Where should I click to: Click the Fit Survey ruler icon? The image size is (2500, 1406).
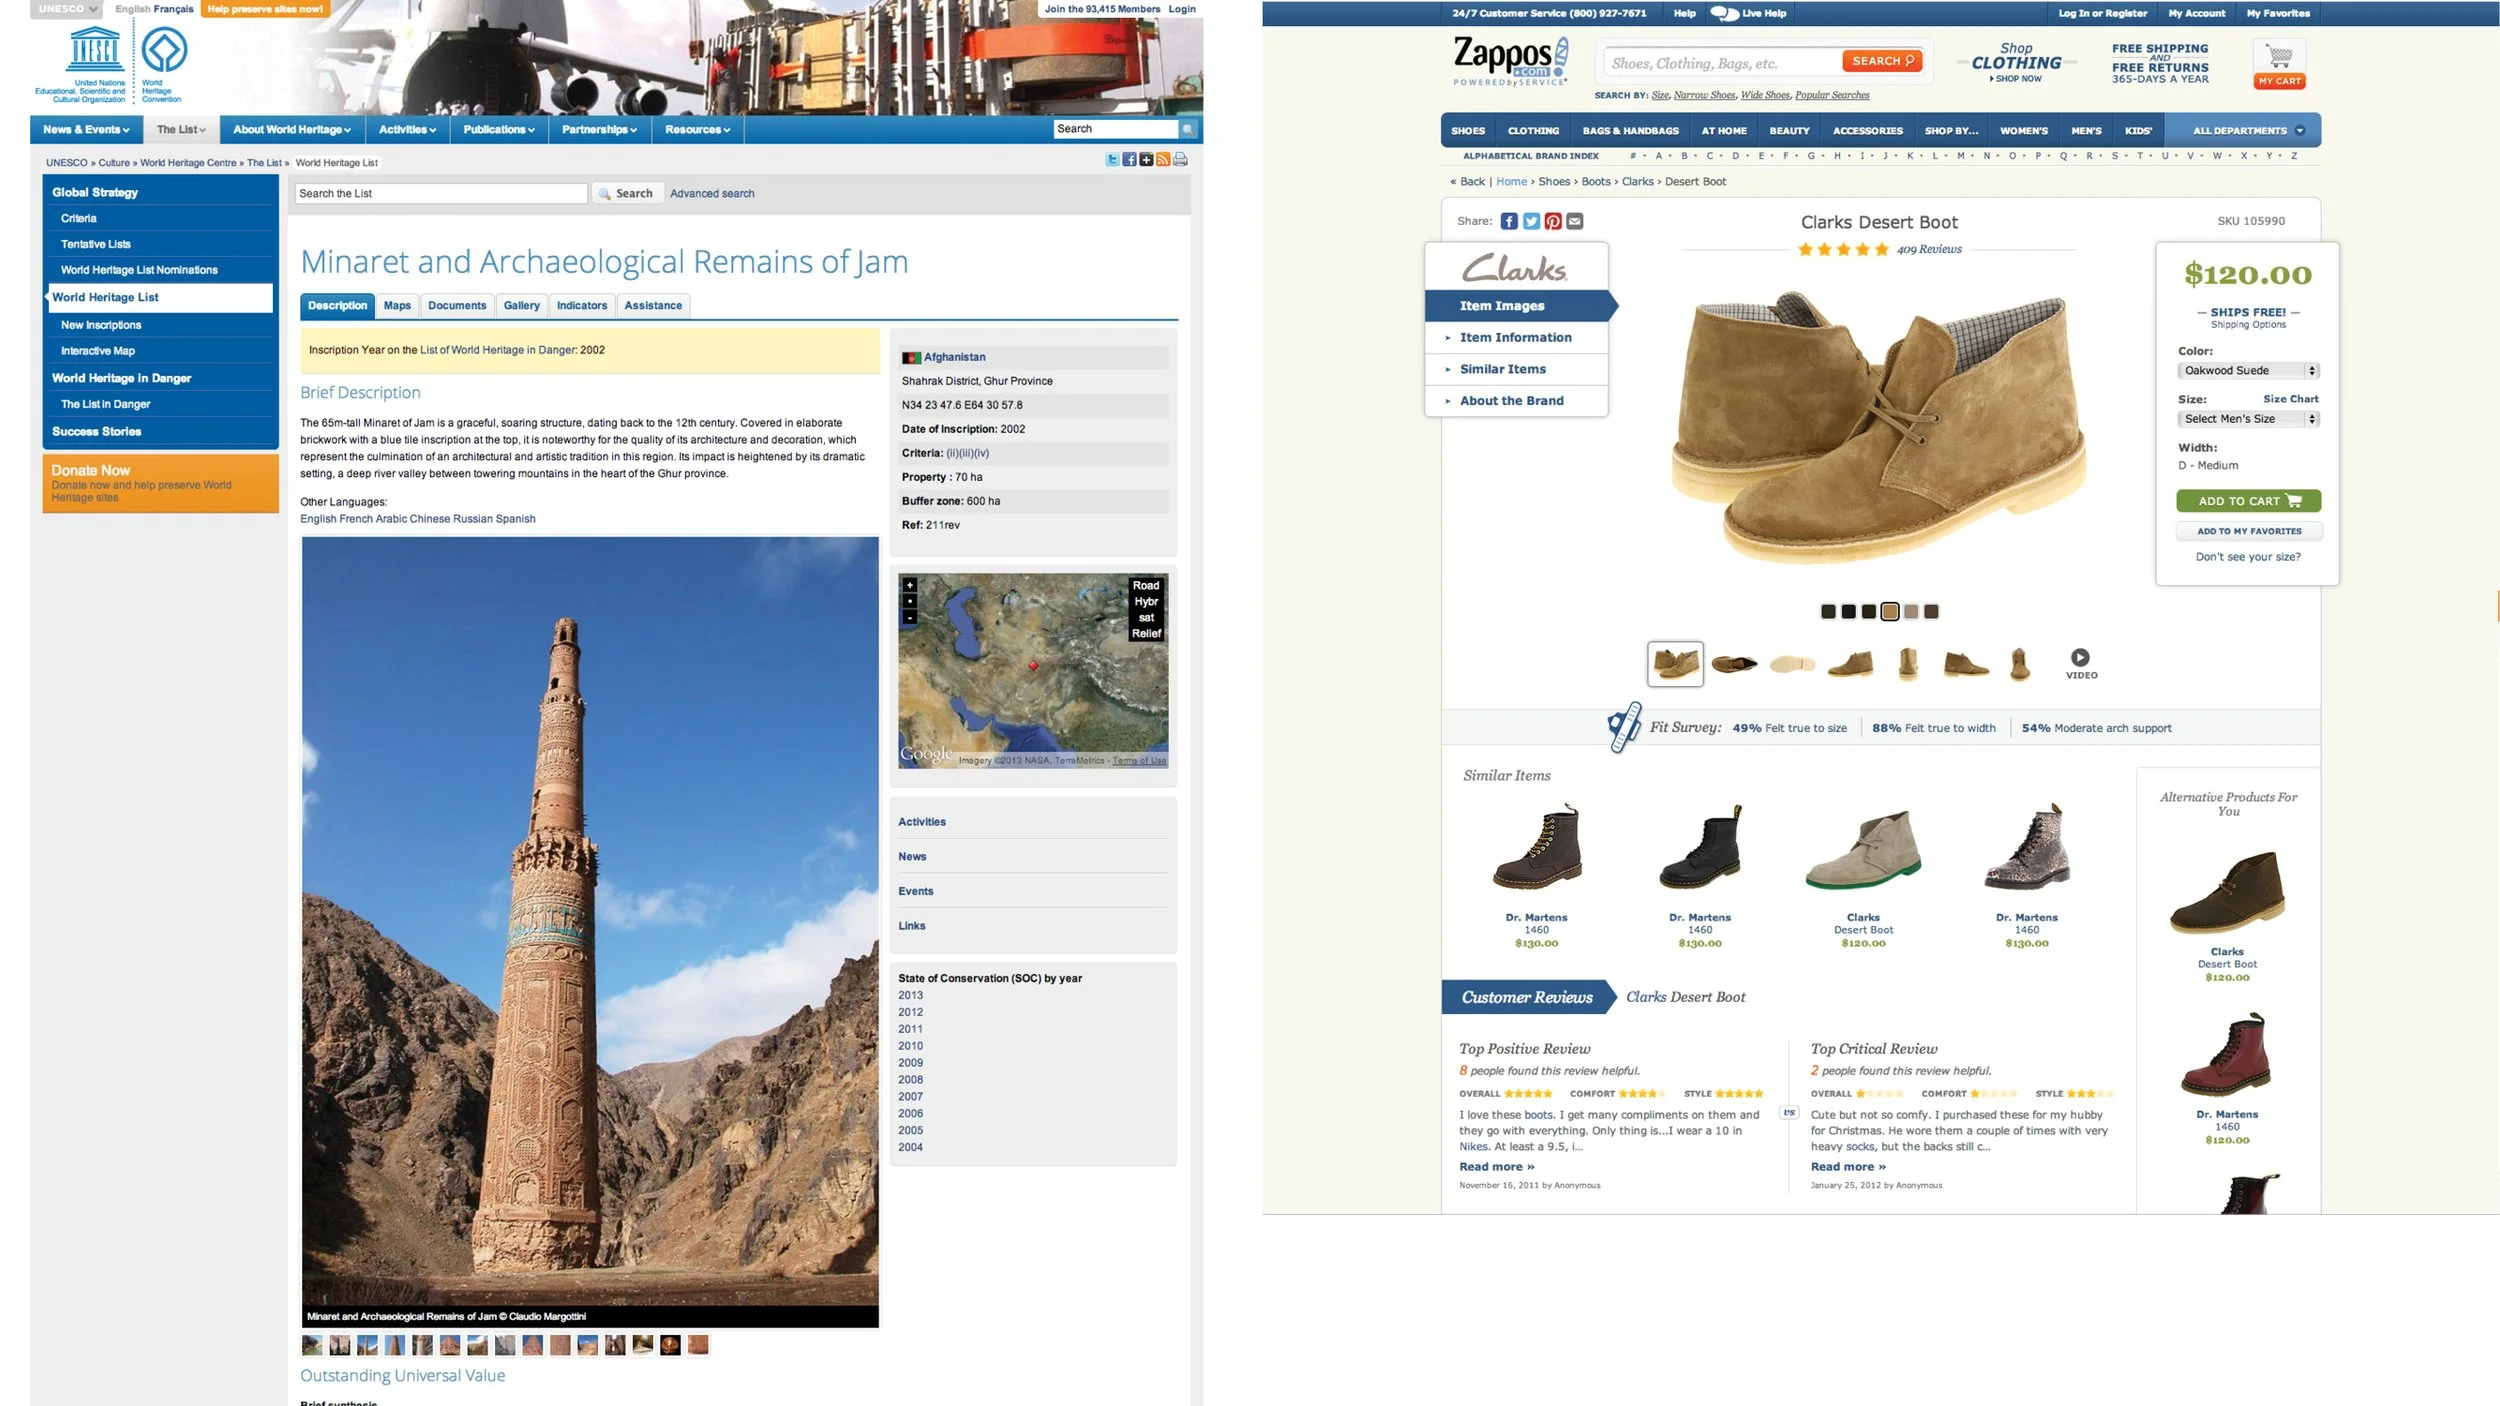pyautogui.click(x=1624, y=727)
